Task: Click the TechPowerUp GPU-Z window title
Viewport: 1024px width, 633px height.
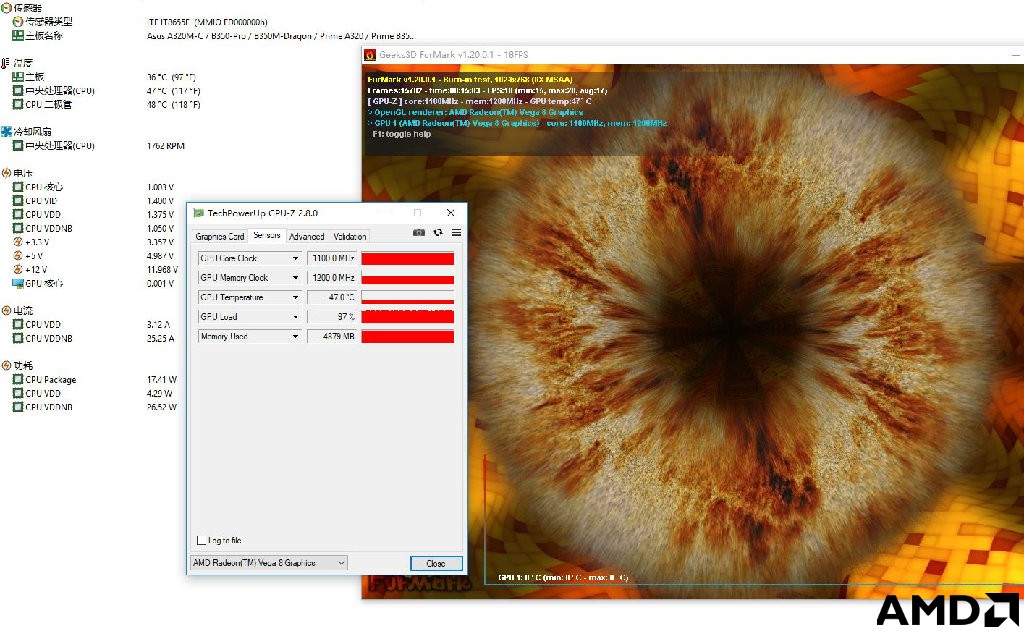Action: 263,213
